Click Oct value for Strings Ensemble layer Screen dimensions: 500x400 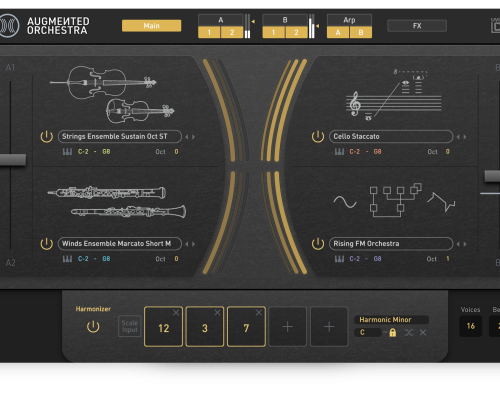[176, 152]
